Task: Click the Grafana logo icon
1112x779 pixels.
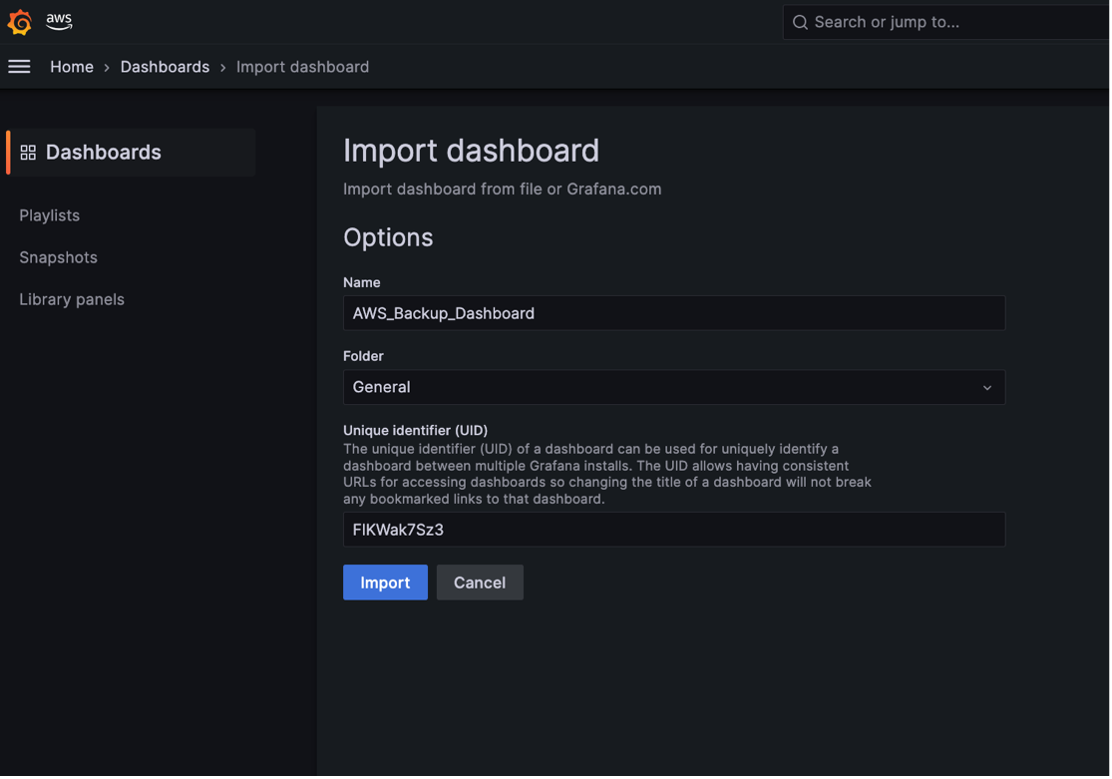Action: coord(20,22)
